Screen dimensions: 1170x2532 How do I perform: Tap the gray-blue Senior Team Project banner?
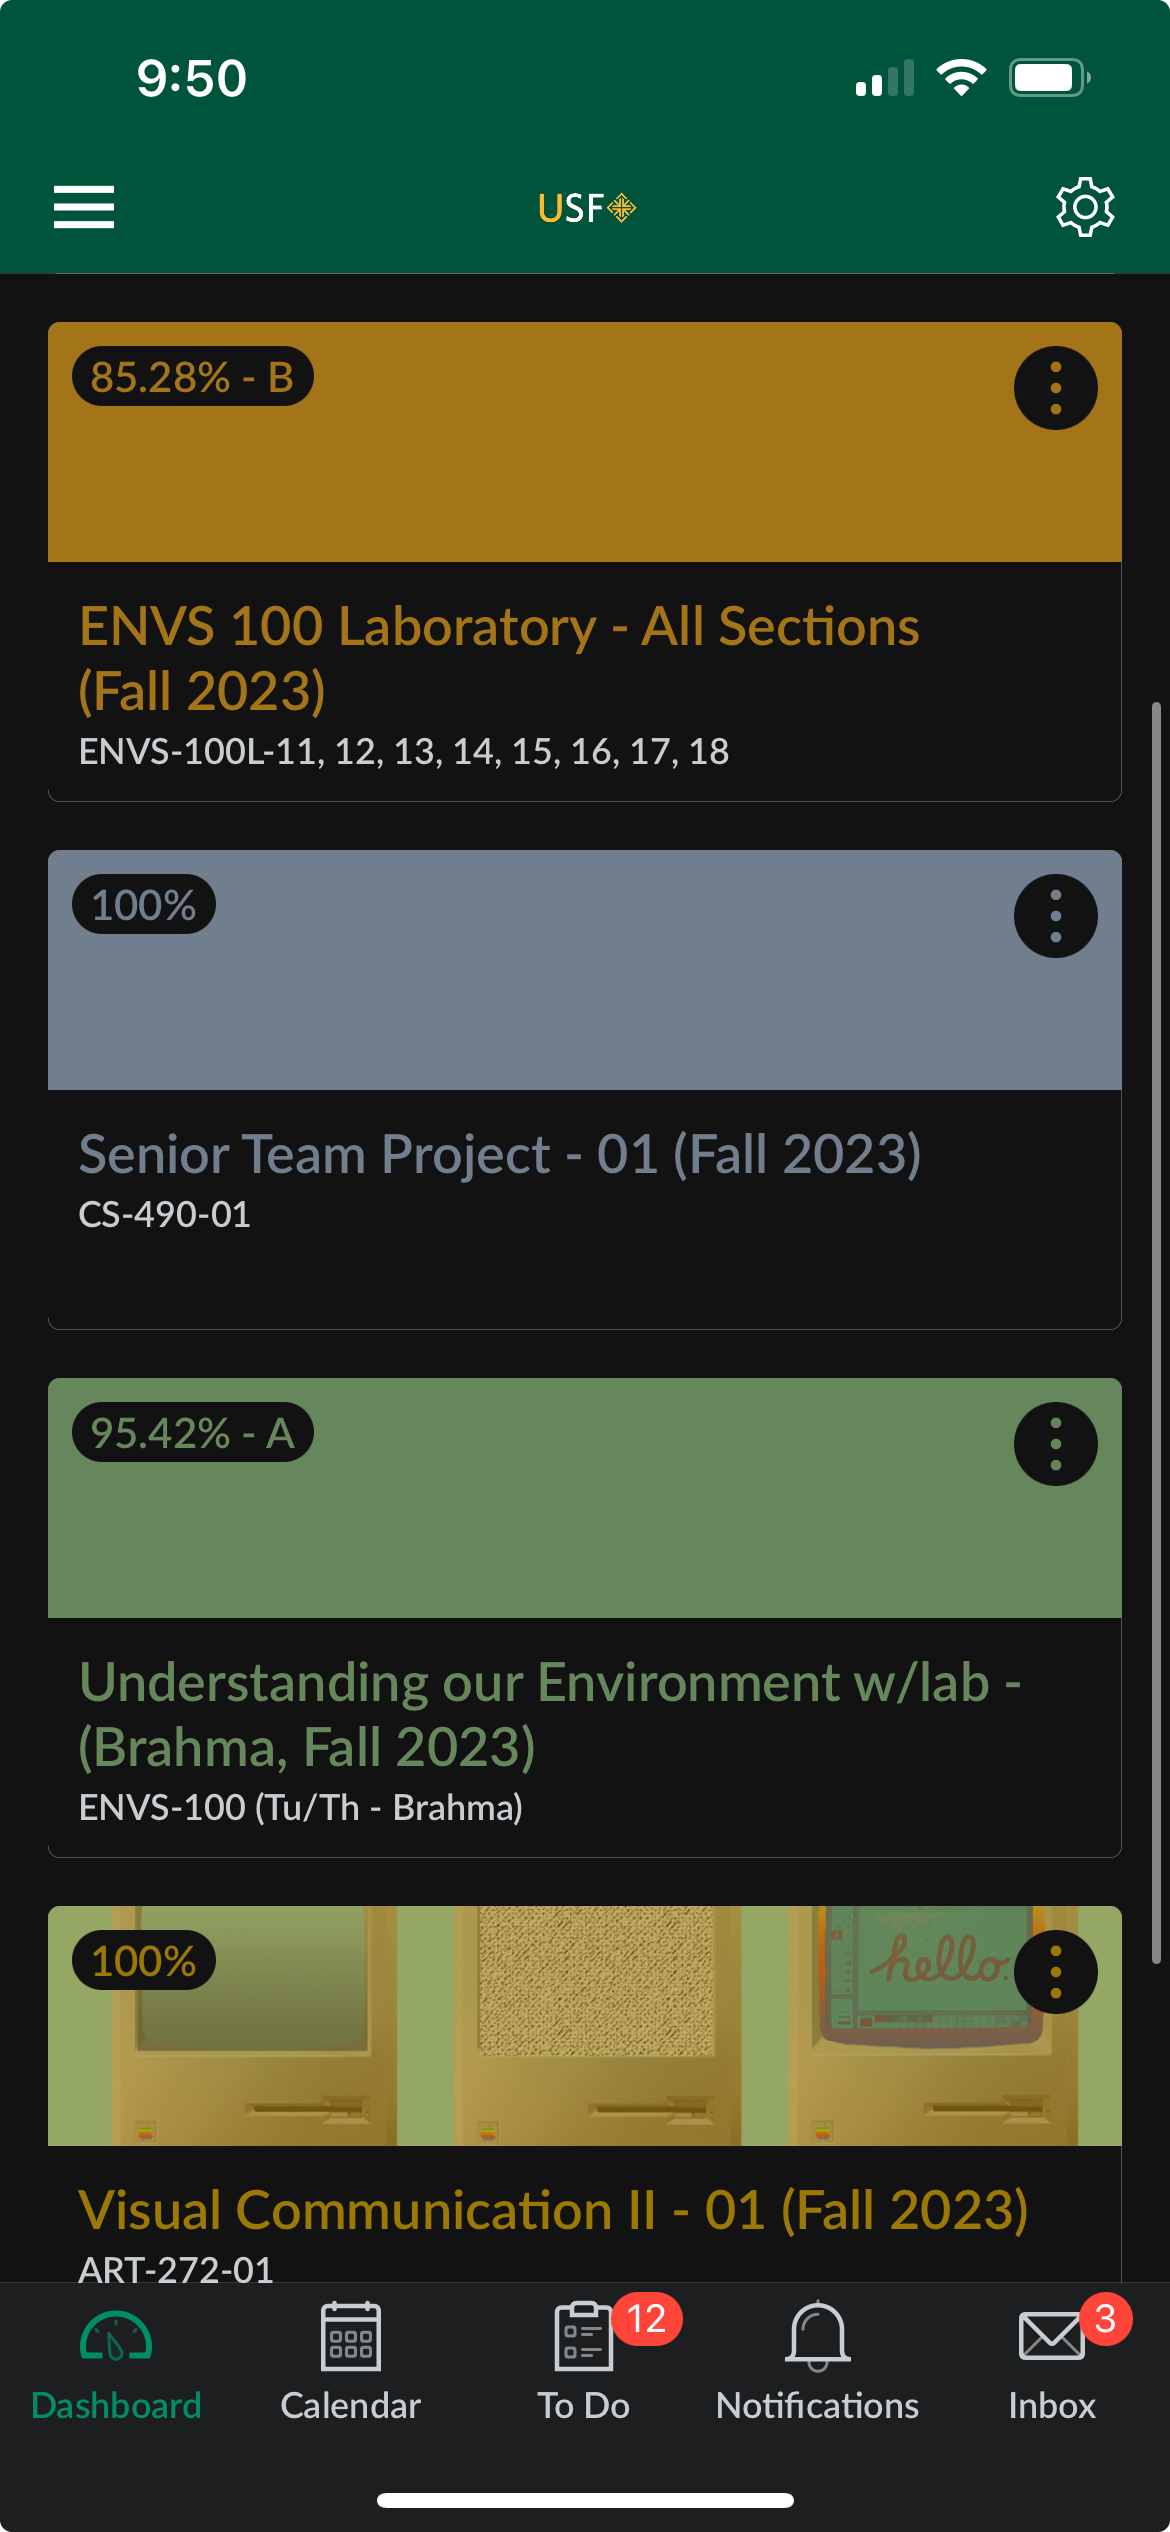point(585,970)
